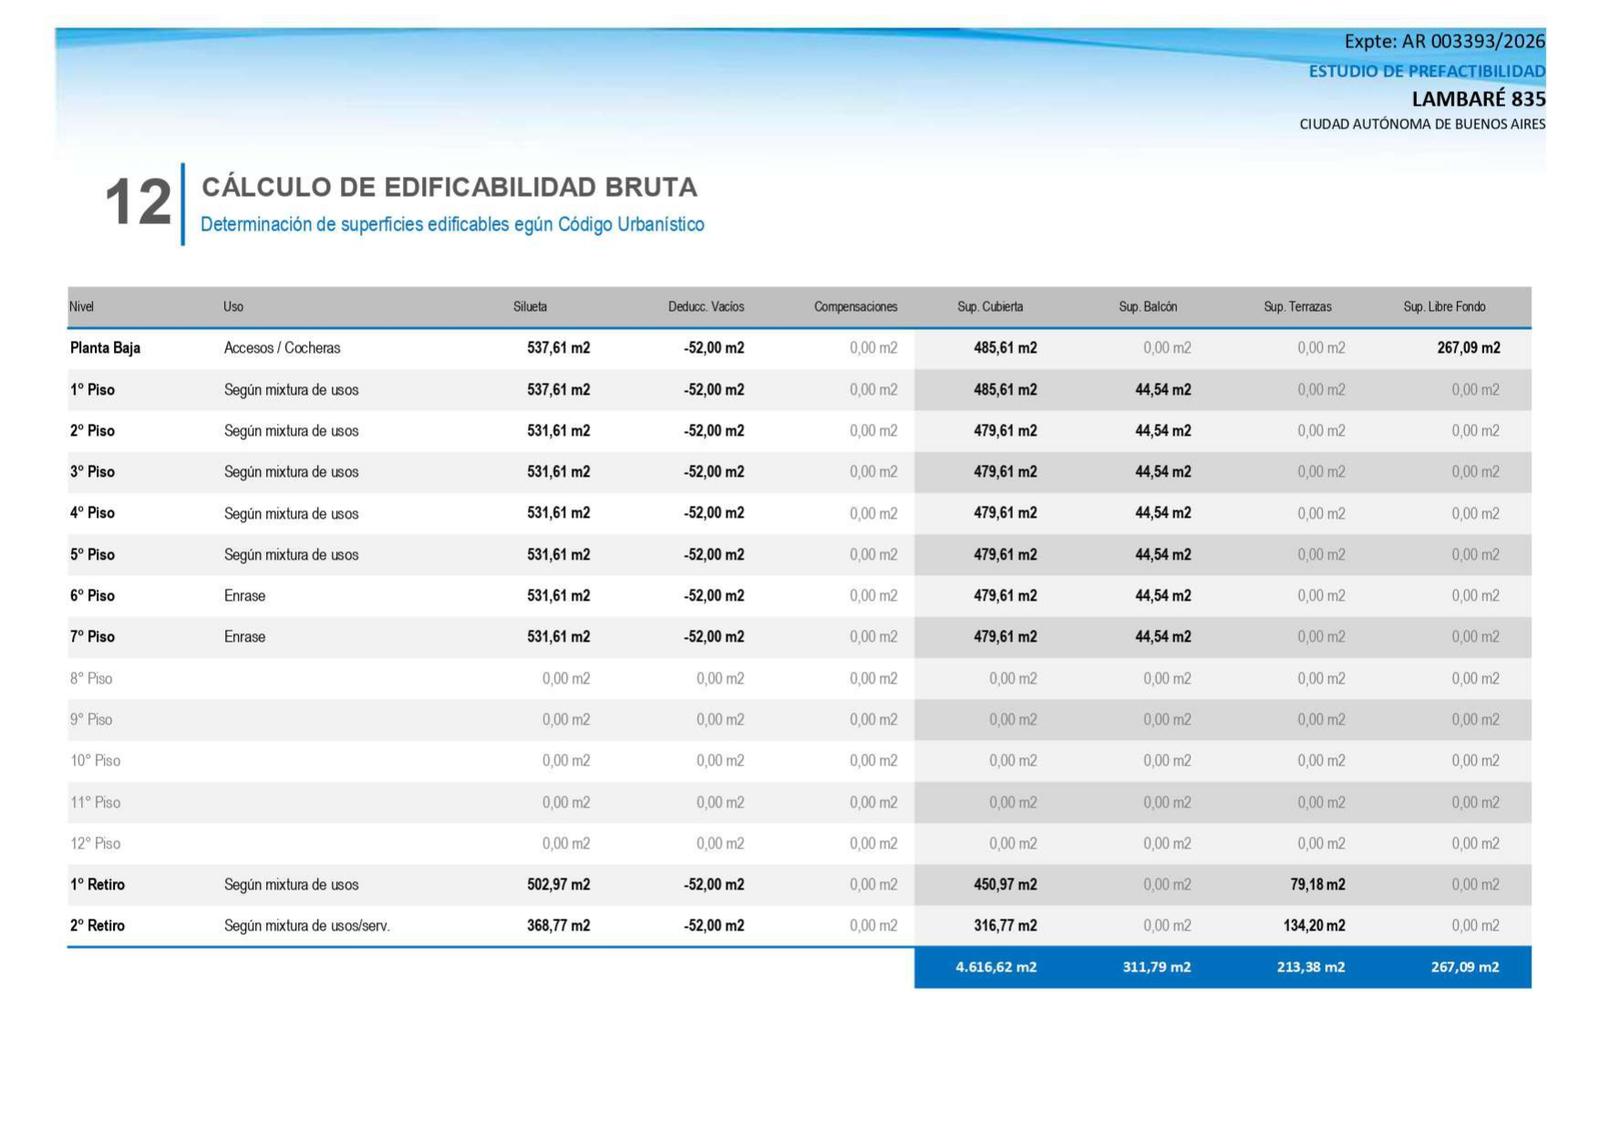The height and width of the screenshot is (1130, 1600).
Task: Select the Sup. Cubierta column header
Action: tap(990, 307)
